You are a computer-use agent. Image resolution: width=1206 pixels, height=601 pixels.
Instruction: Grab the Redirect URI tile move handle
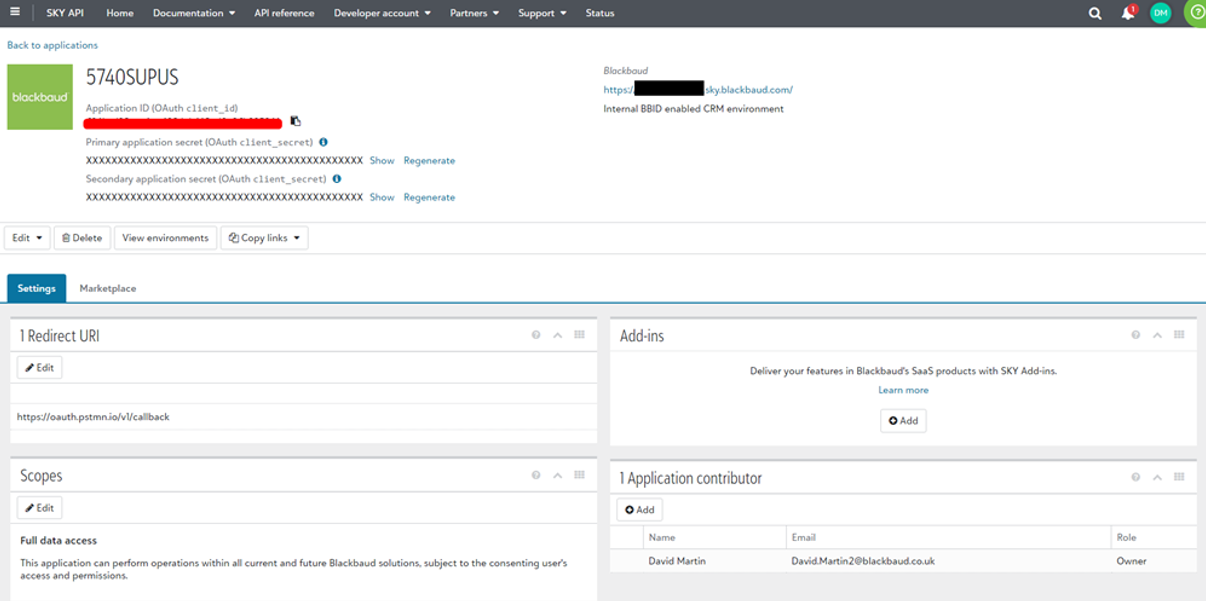click(579, 335)
